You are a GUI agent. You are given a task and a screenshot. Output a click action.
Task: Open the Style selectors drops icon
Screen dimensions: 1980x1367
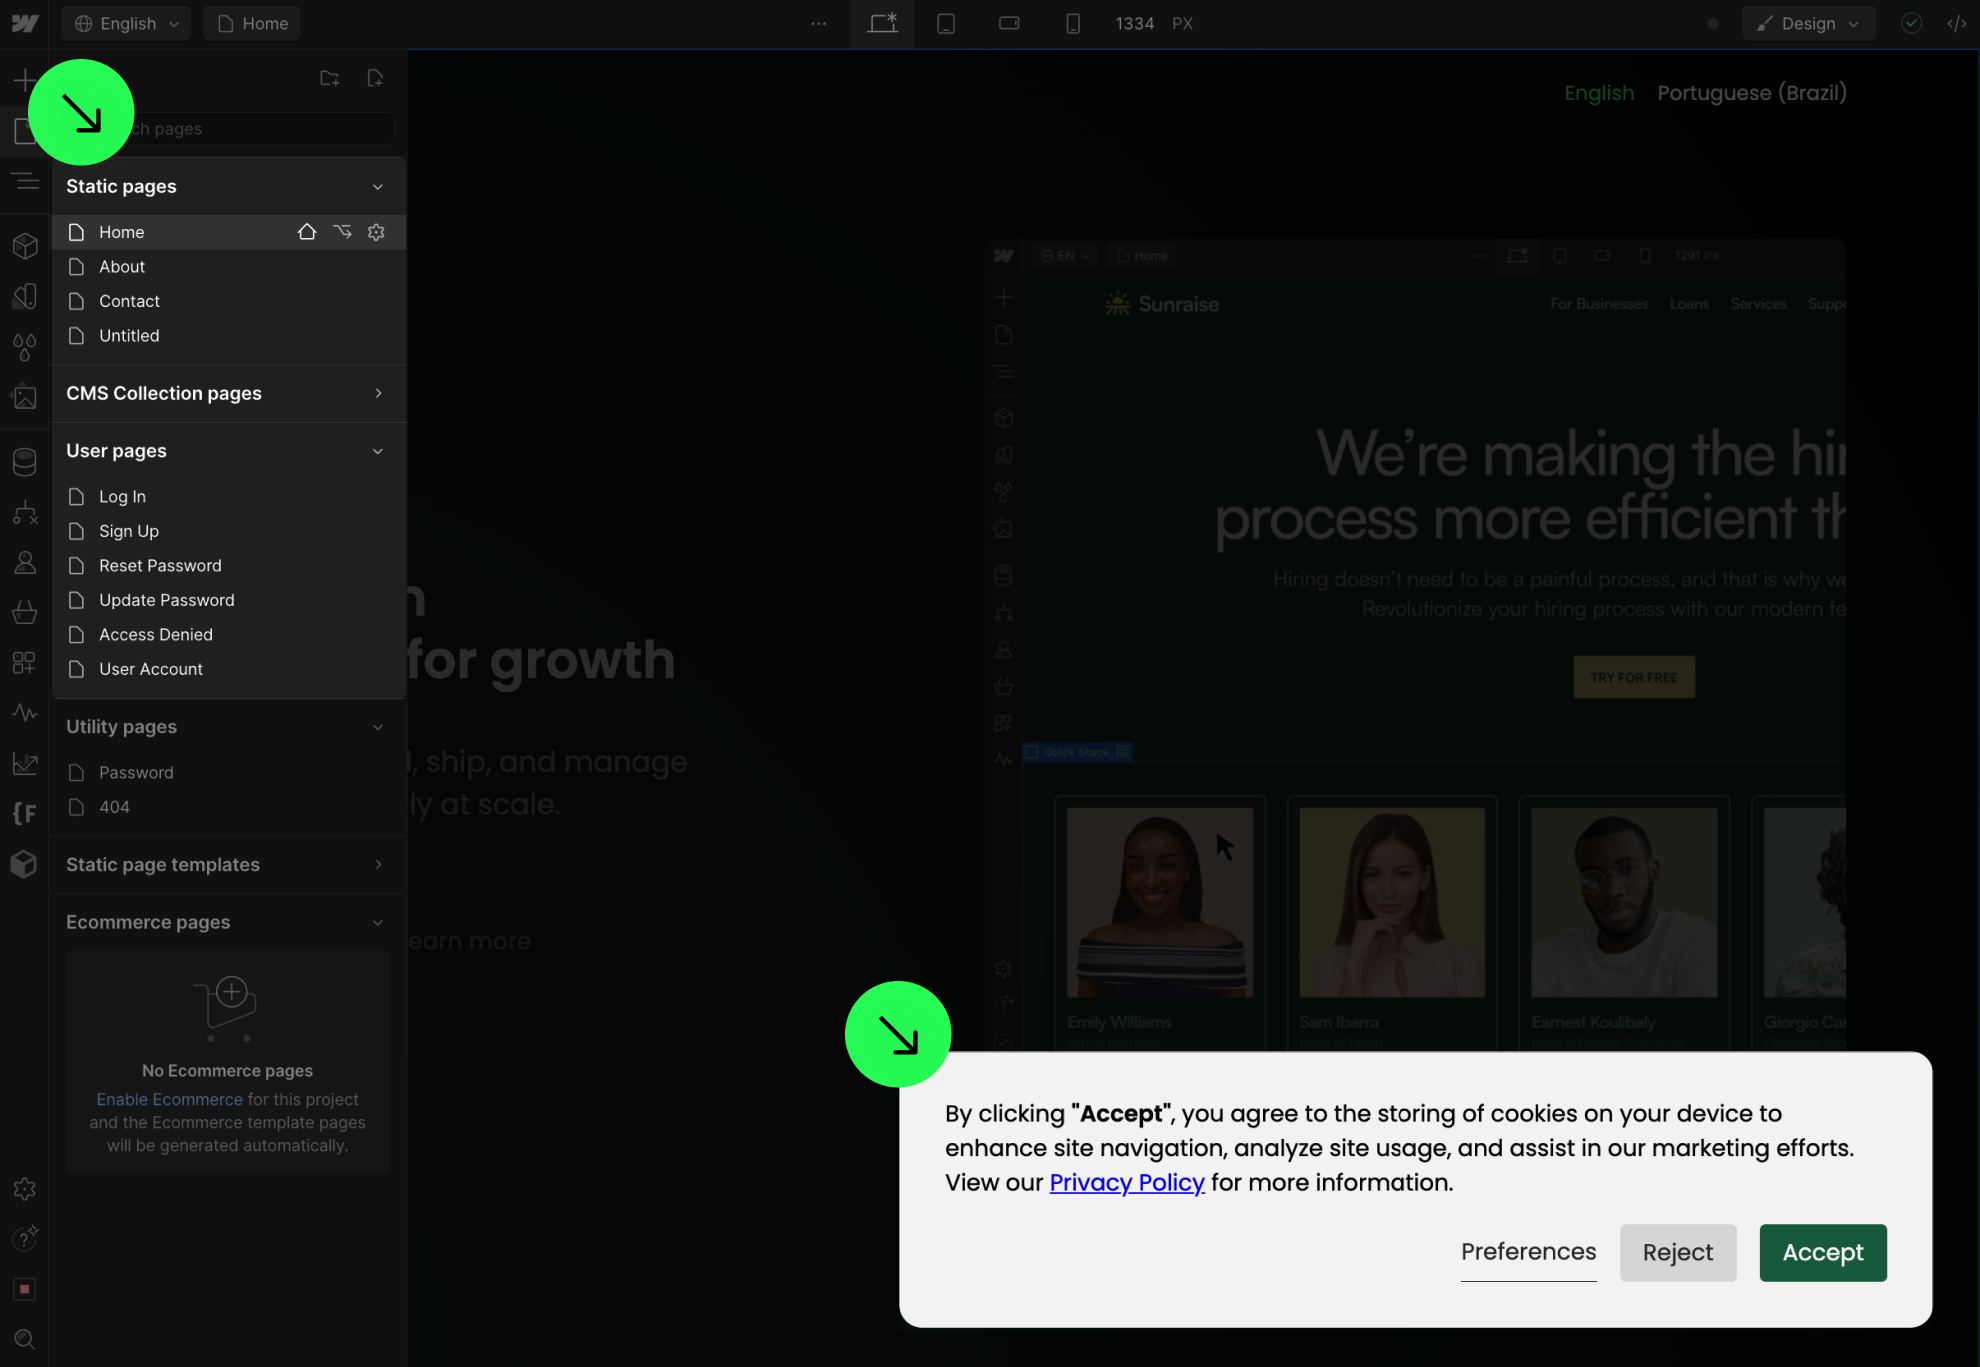25,347
